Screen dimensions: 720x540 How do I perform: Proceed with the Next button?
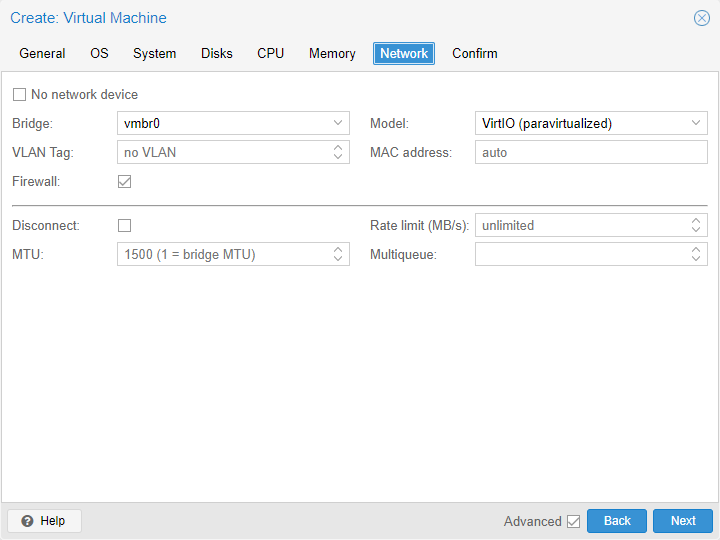point(683,521)
